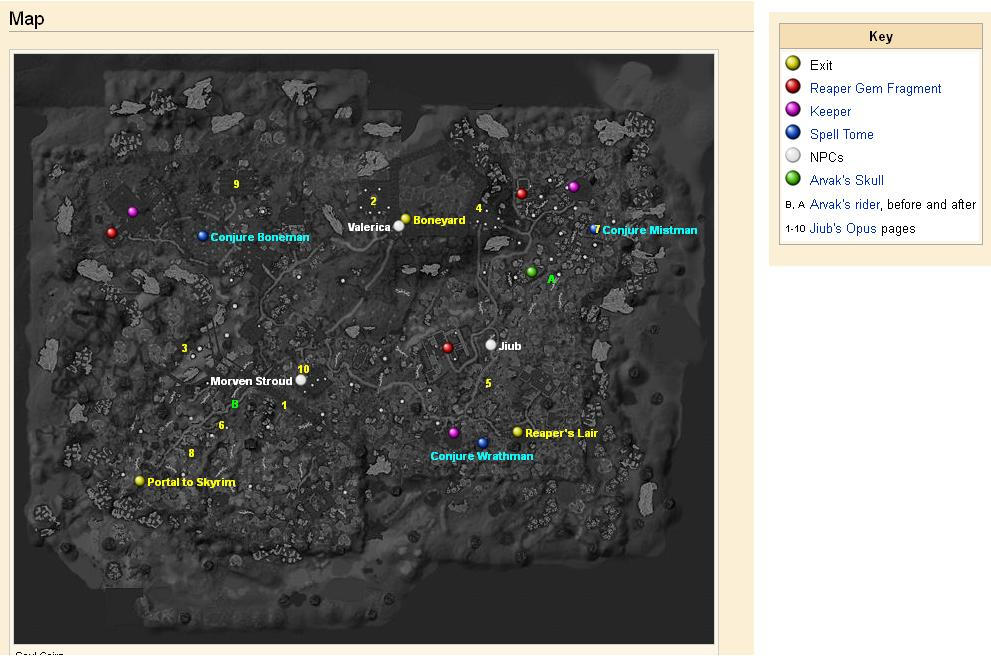Click Jiub's Opus page 5 marker
The height and width of the screenshot is (658, 991).
coord(488,383)
